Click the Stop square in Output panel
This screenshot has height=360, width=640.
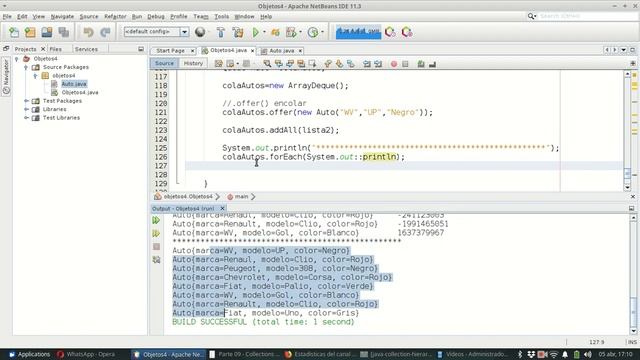(156, 247)
